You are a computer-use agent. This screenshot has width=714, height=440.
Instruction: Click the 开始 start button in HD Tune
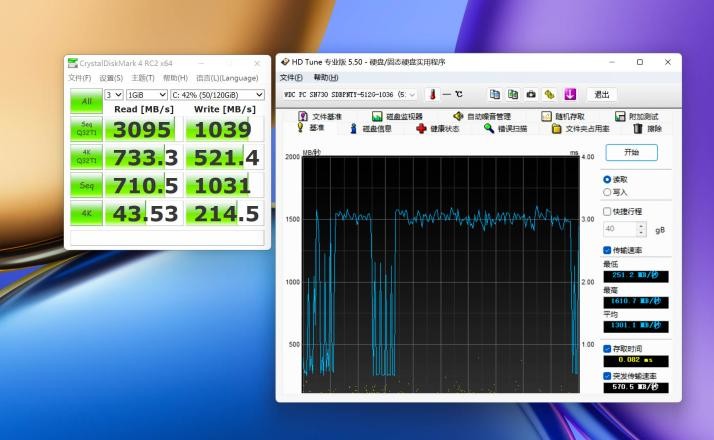tap(632, 152)
